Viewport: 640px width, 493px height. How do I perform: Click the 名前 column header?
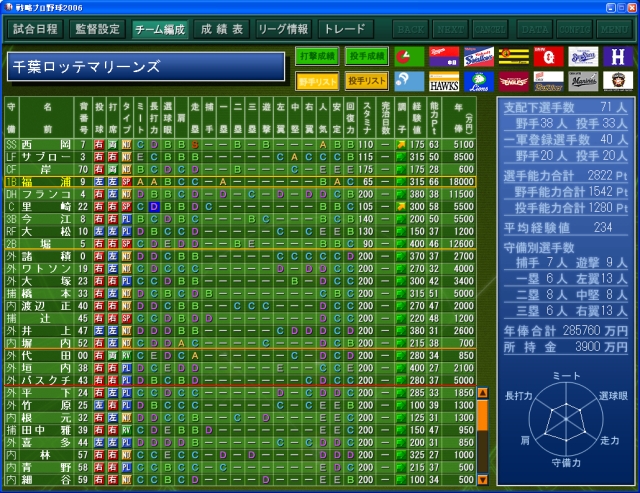pos(47,118)
